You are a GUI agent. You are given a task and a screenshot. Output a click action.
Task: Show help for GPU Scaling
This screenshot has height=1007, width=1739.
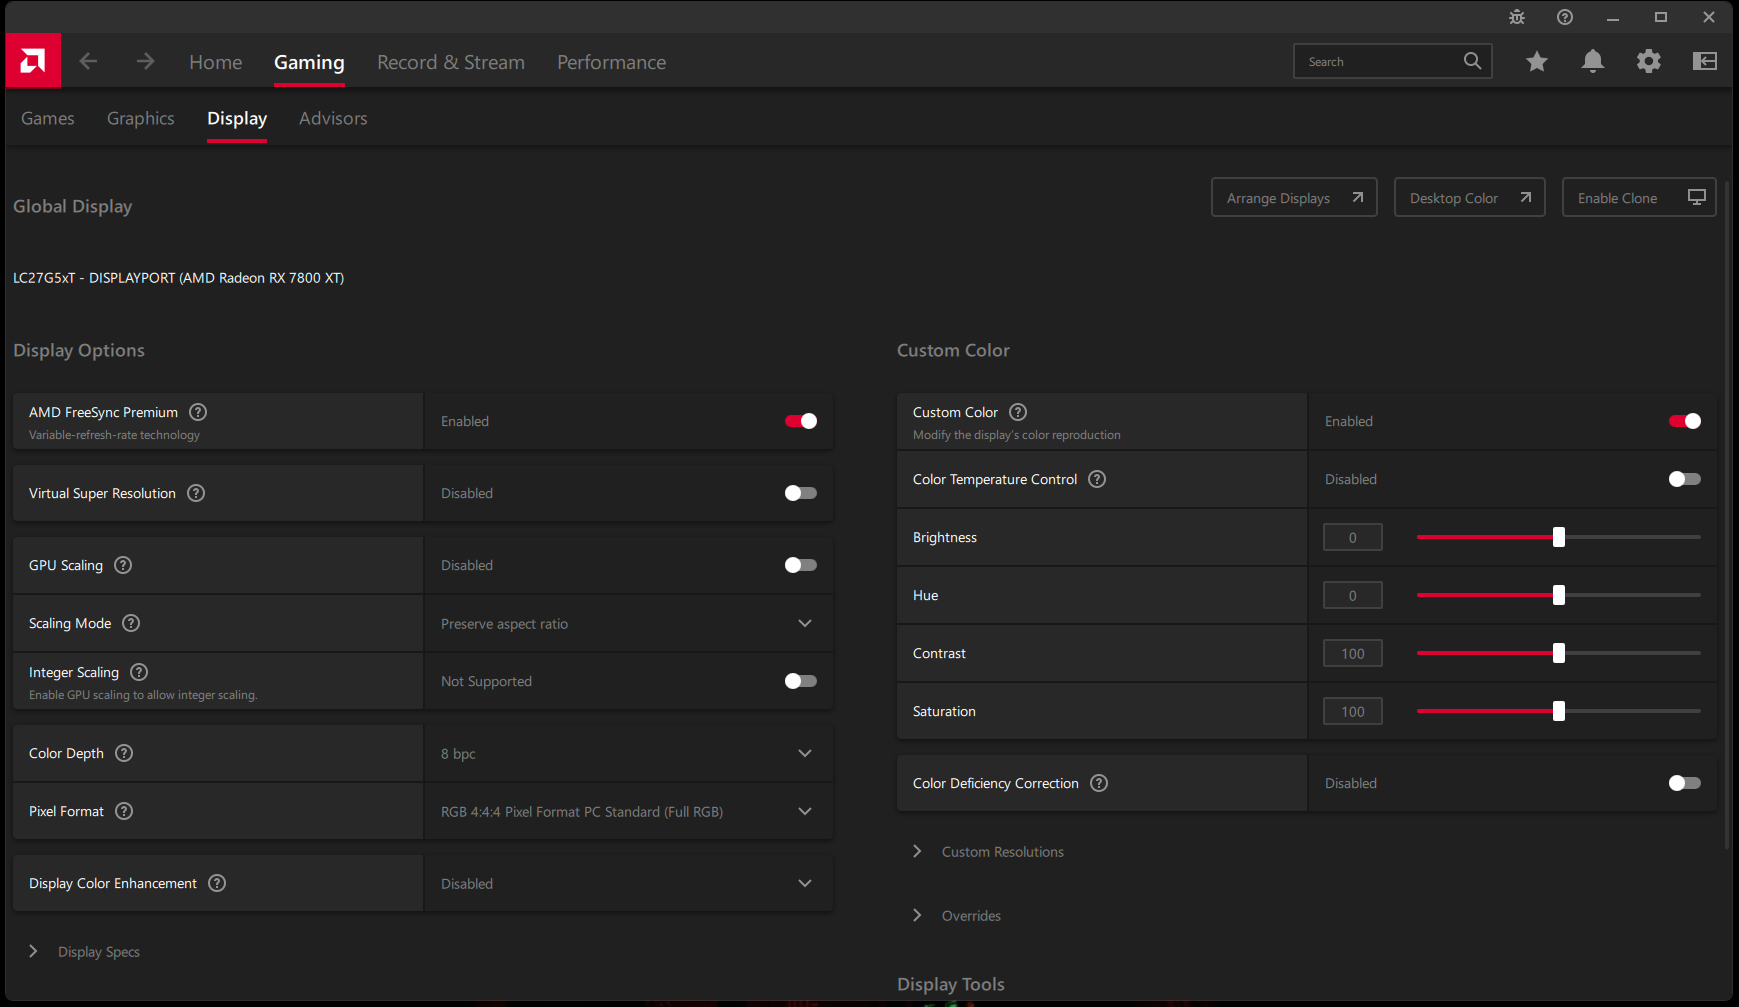[x=123, y=565]
